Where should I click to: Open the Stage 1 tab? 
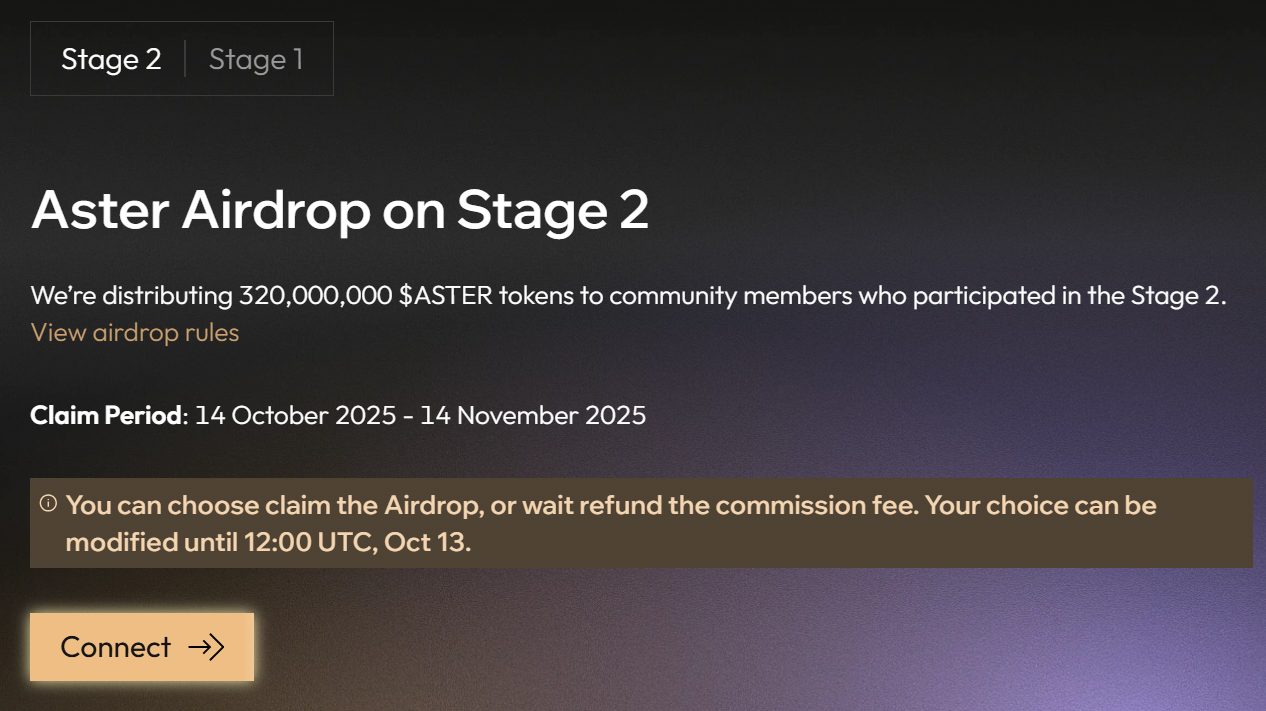tap(256, 60)
